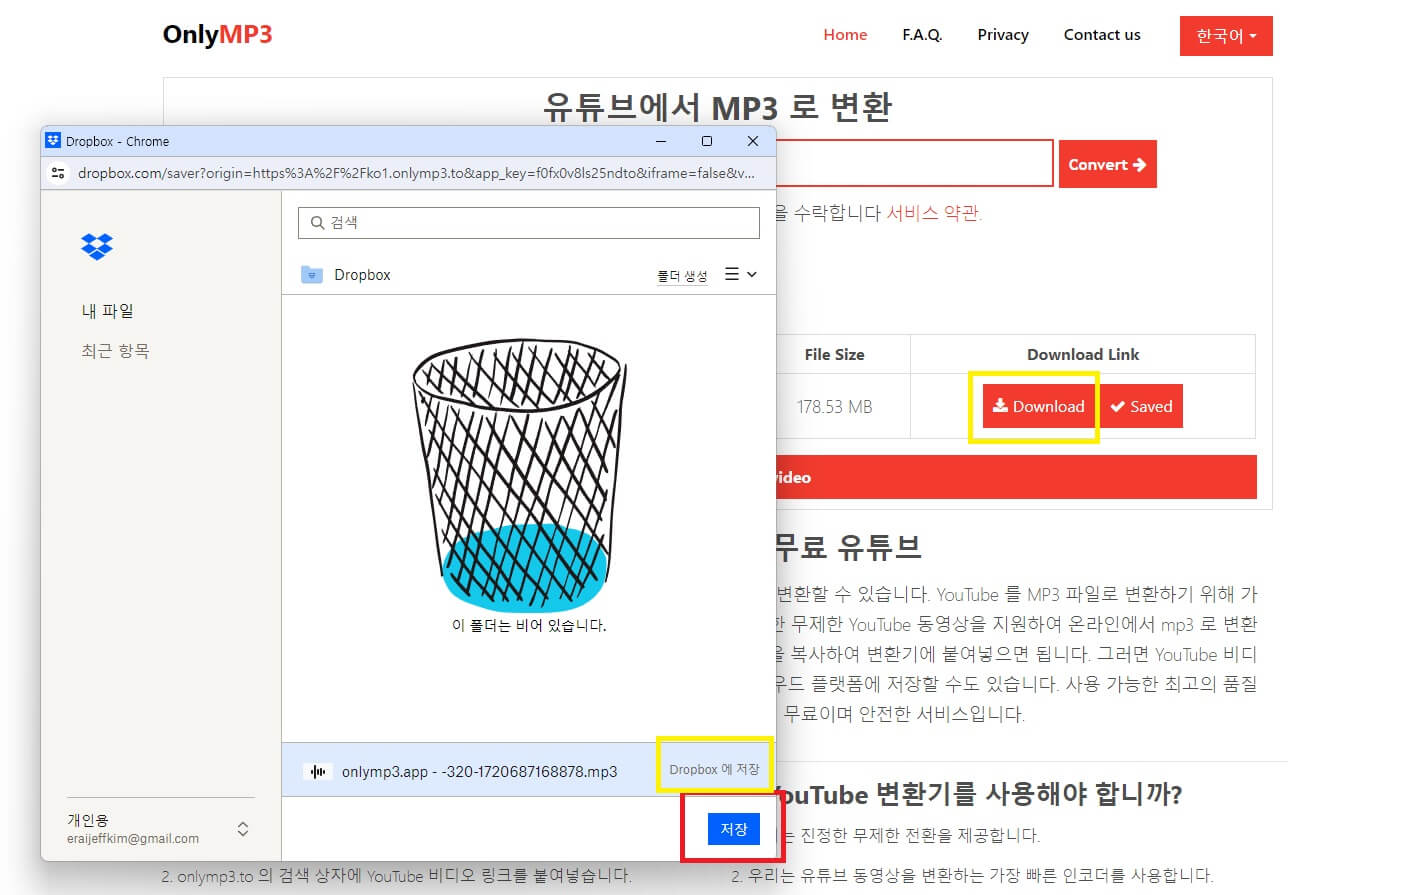Image resolution: width=1422 pixels, height=895 pixels.
Task: Go to the Privacy page
Action: (x=1003, y=35)
